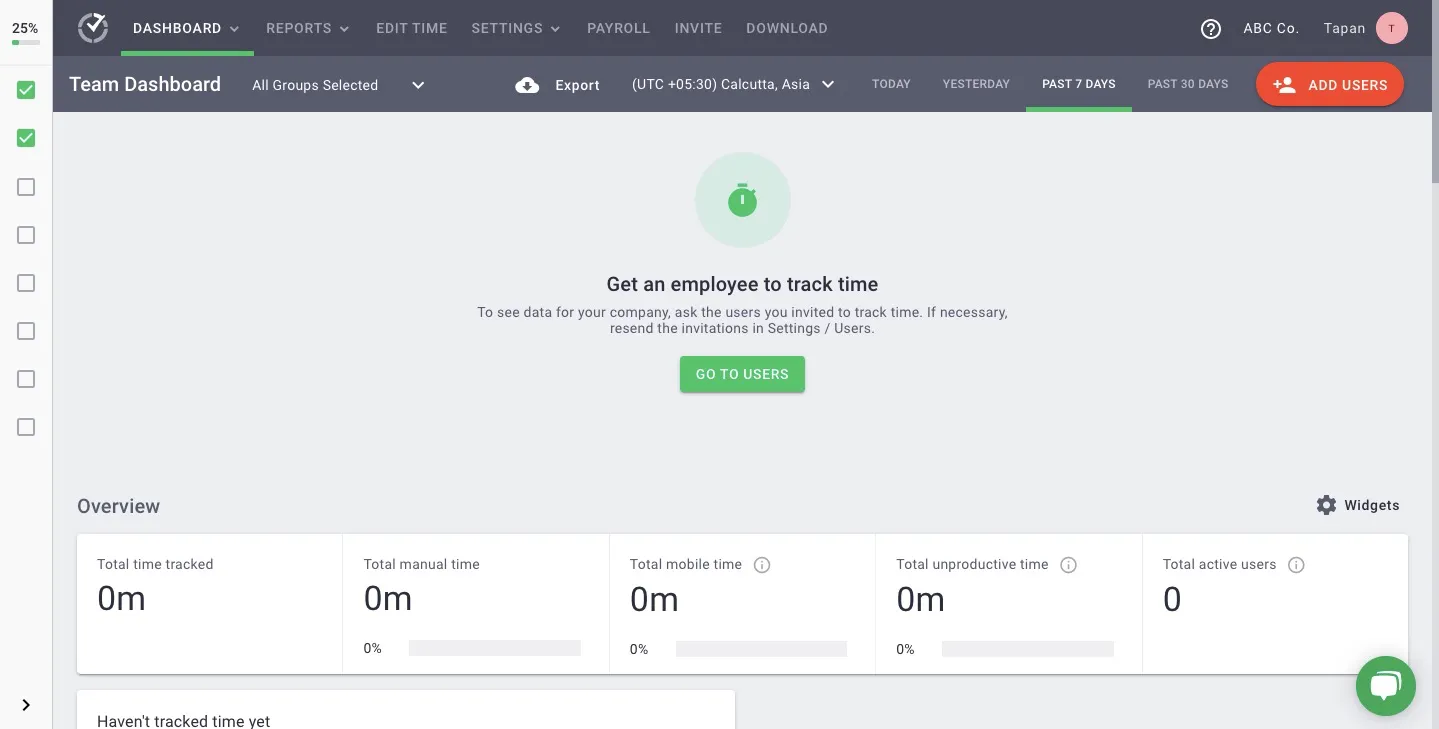This screenshot has width=1439, height=729.
Task: Click the Go To Users button
Action: click(742, 374)
